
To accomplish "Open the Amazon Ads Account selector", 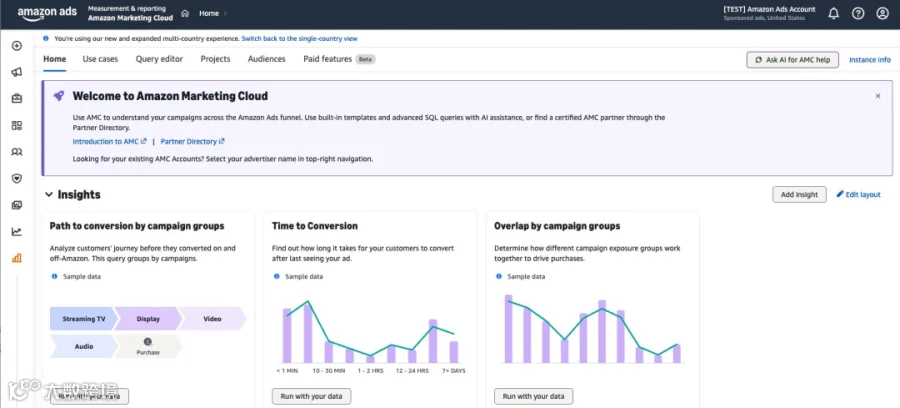I will (769, 13).
